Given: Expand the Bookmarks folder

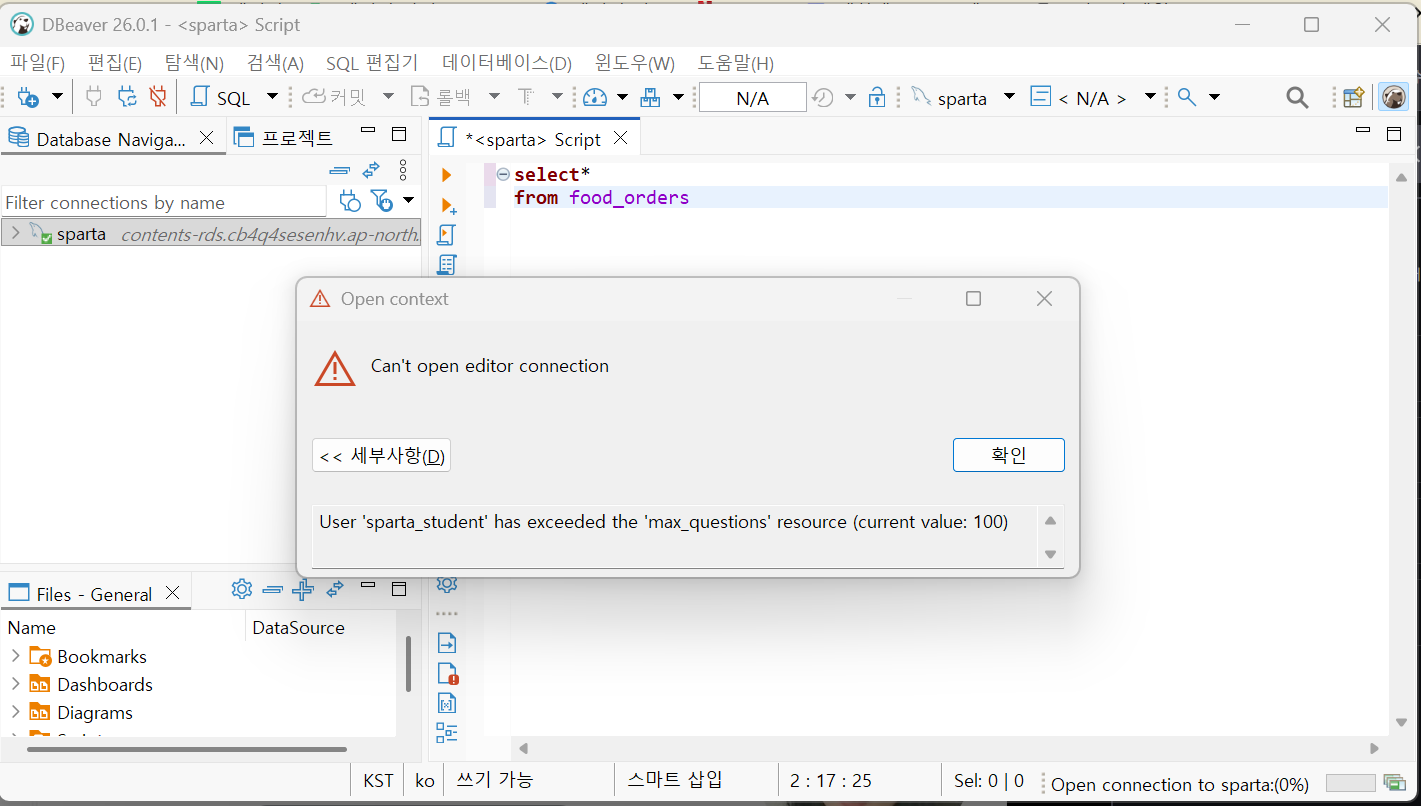Looking at the screenshot, I should [x=15, y=656].
